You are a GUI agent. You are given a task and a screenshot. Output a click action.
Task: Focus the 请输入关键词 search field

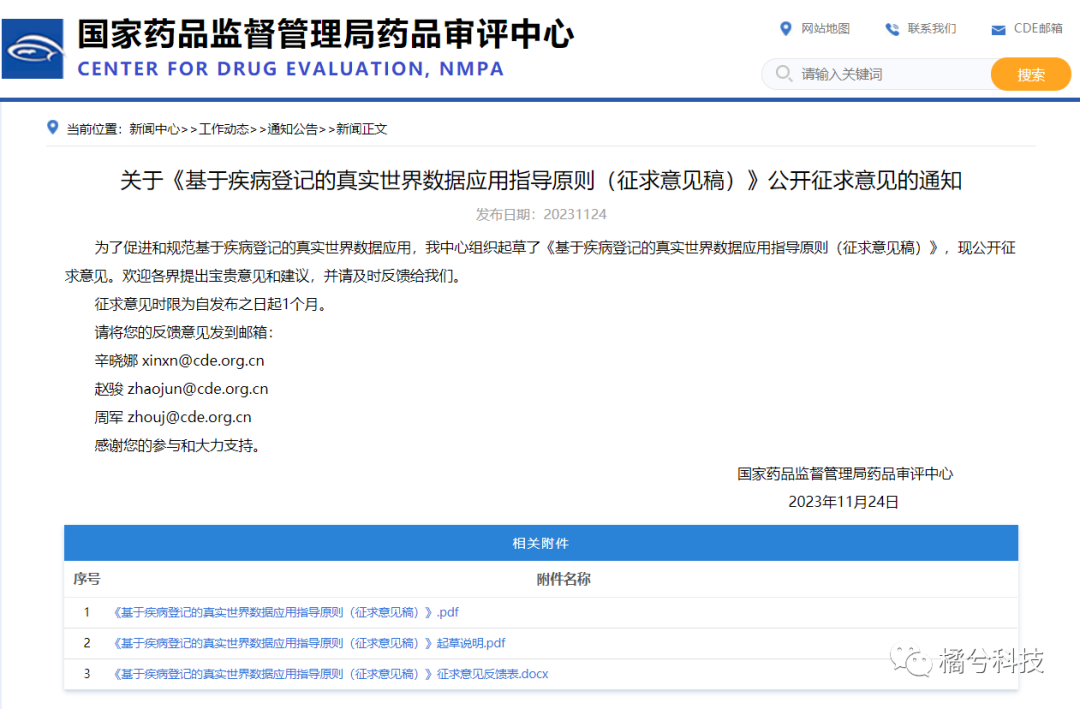click(x=876, y=74)
